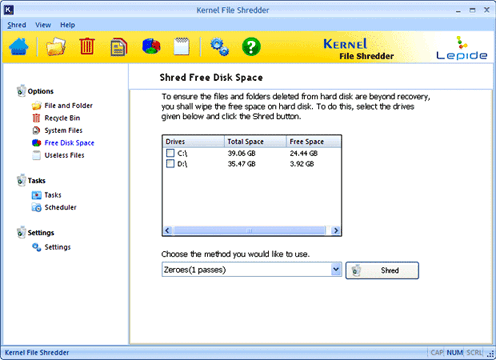
Task: Click the blue Home toolbar icon
Action: (19, 47)
